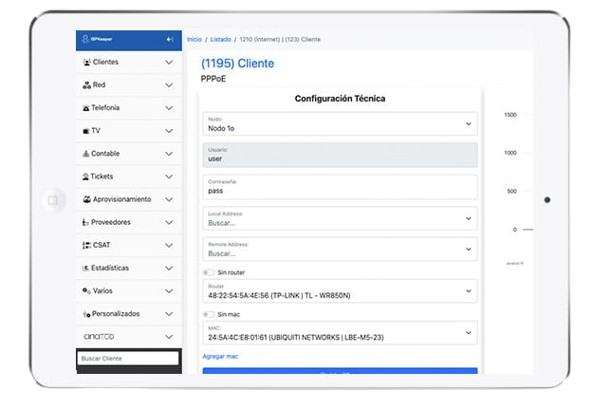Screen dimensions: 610x409
Task: Click the Telefonía phone icon
Action: (86, 108)
